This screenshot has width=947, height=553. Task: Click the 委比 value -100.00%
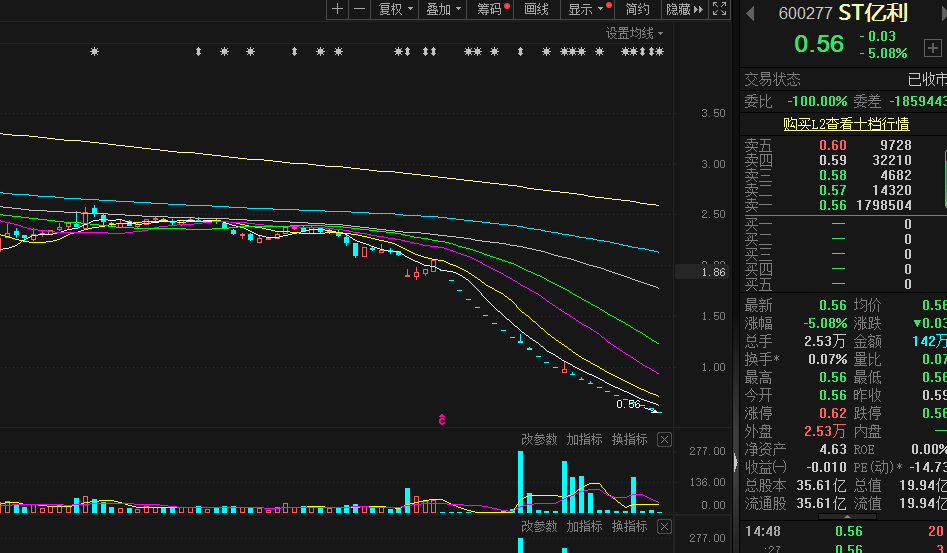[817, 101]
